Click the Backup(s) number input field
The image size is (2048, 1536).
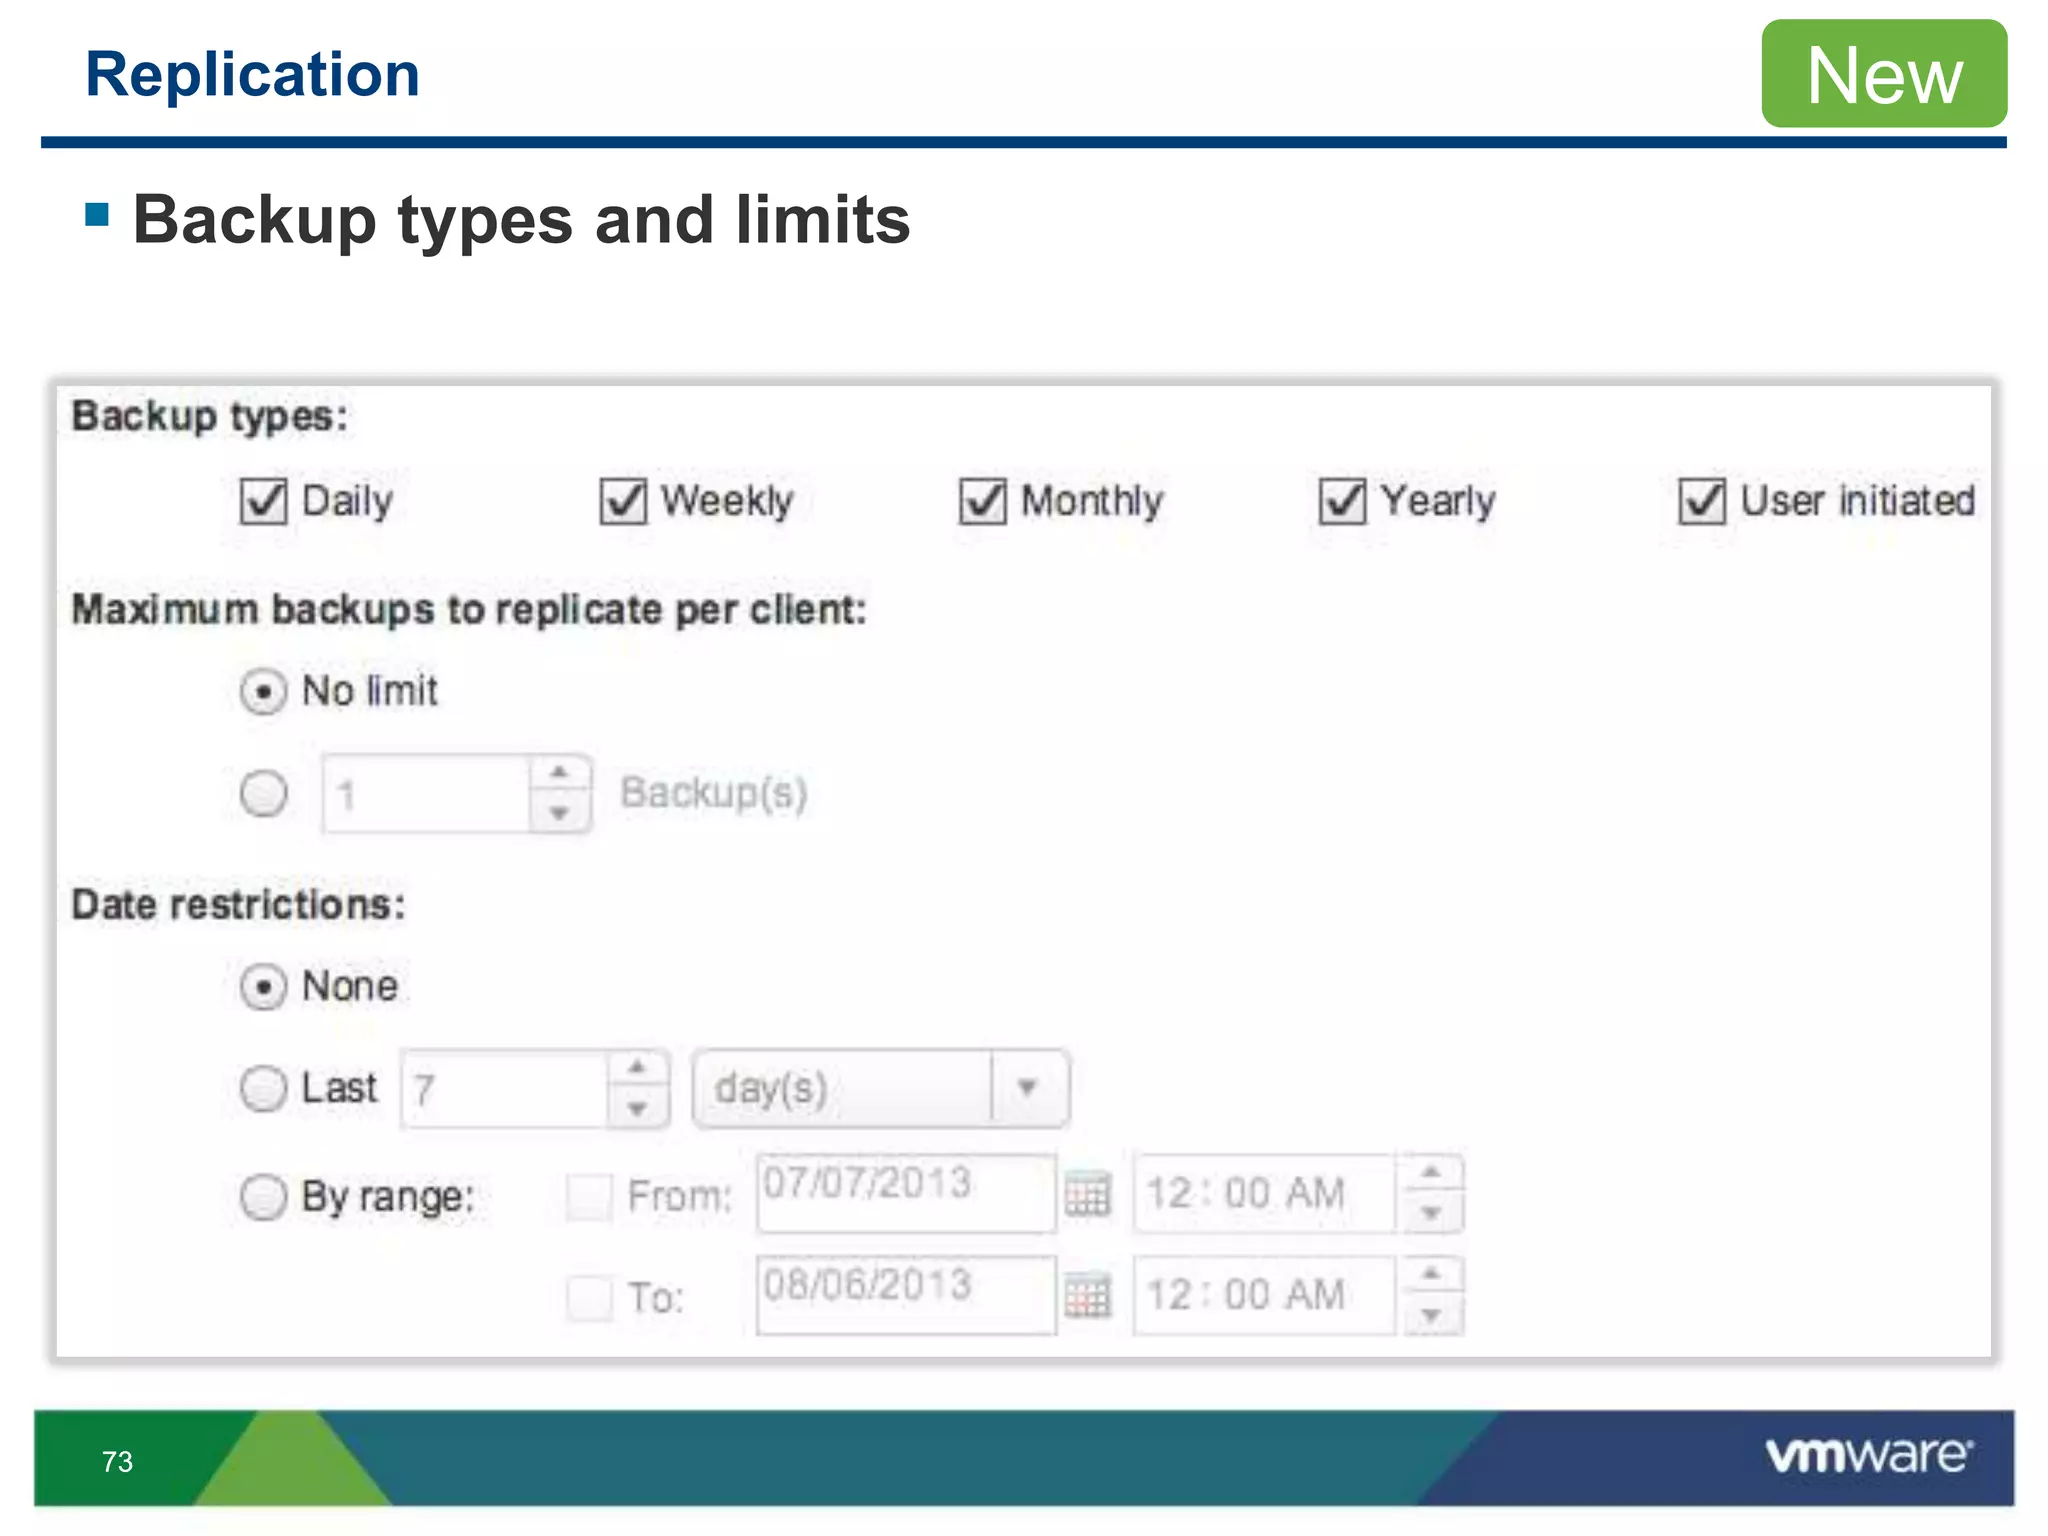427,794
